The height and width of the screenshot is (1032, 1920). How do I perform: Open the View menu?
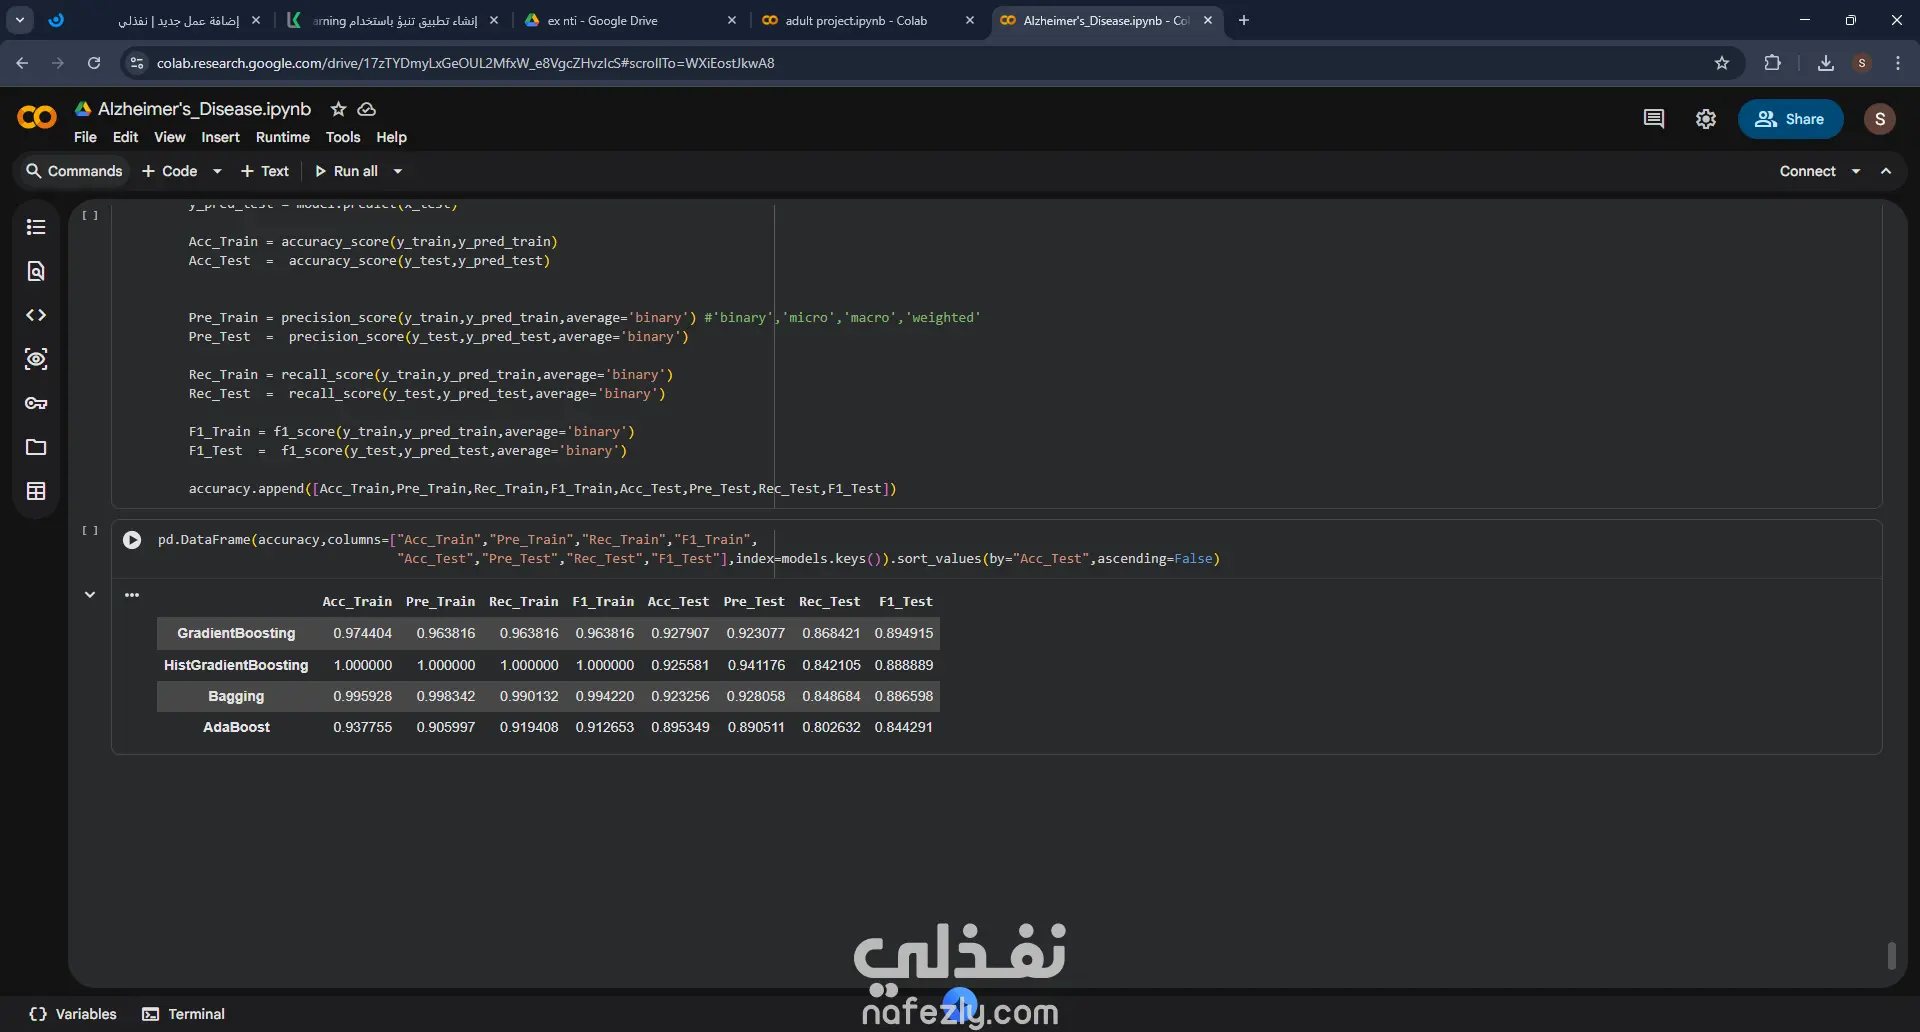click(x=169, y=137)
